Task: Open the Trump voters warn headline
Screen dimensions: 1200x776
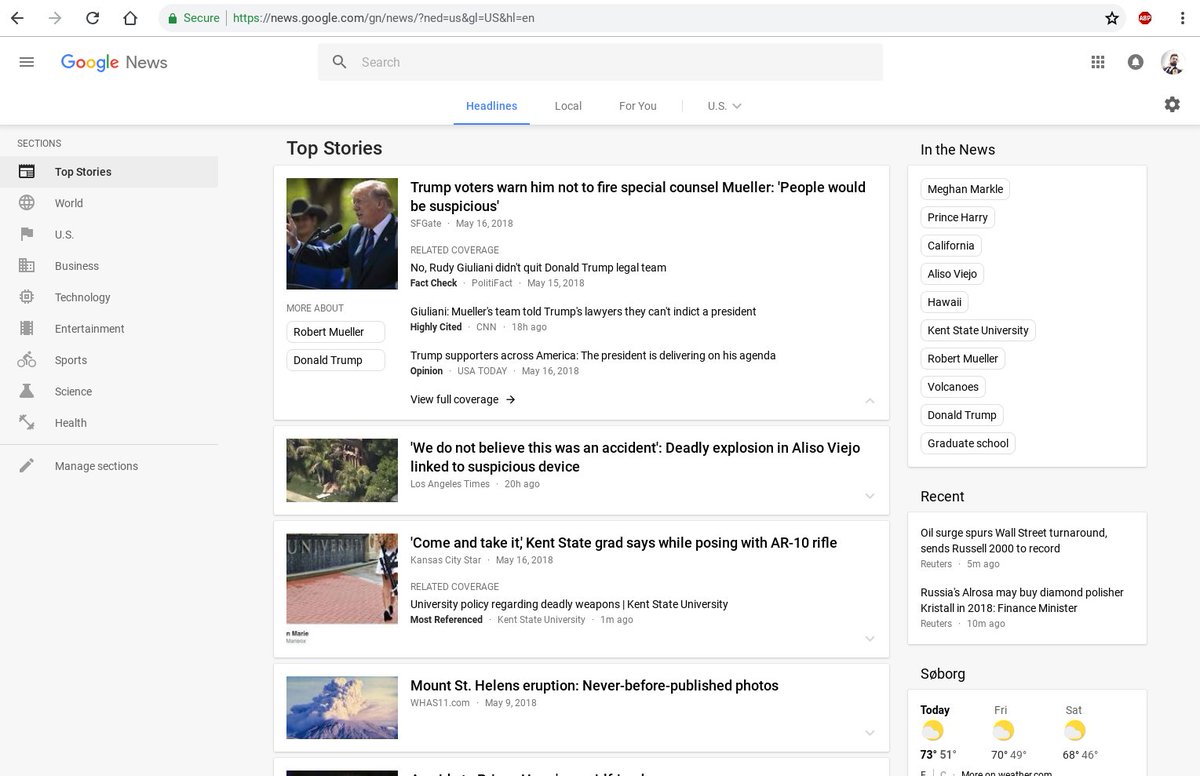Action: (x=638, y=196)
